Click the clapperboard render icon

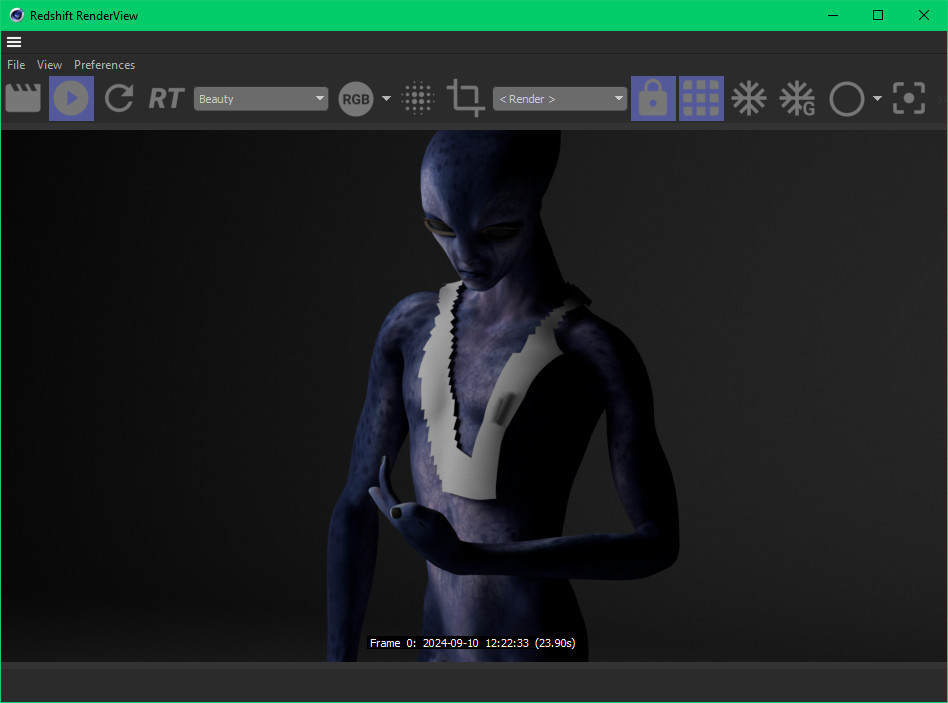point(23,98)
